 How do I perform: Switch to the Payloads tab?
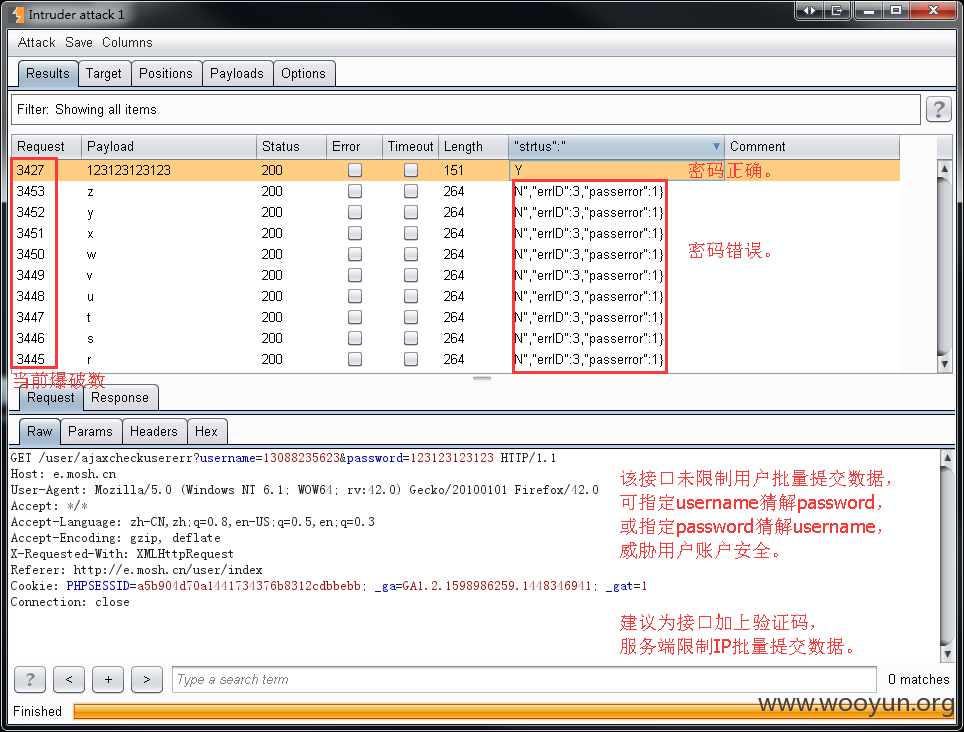coord(237,74)
